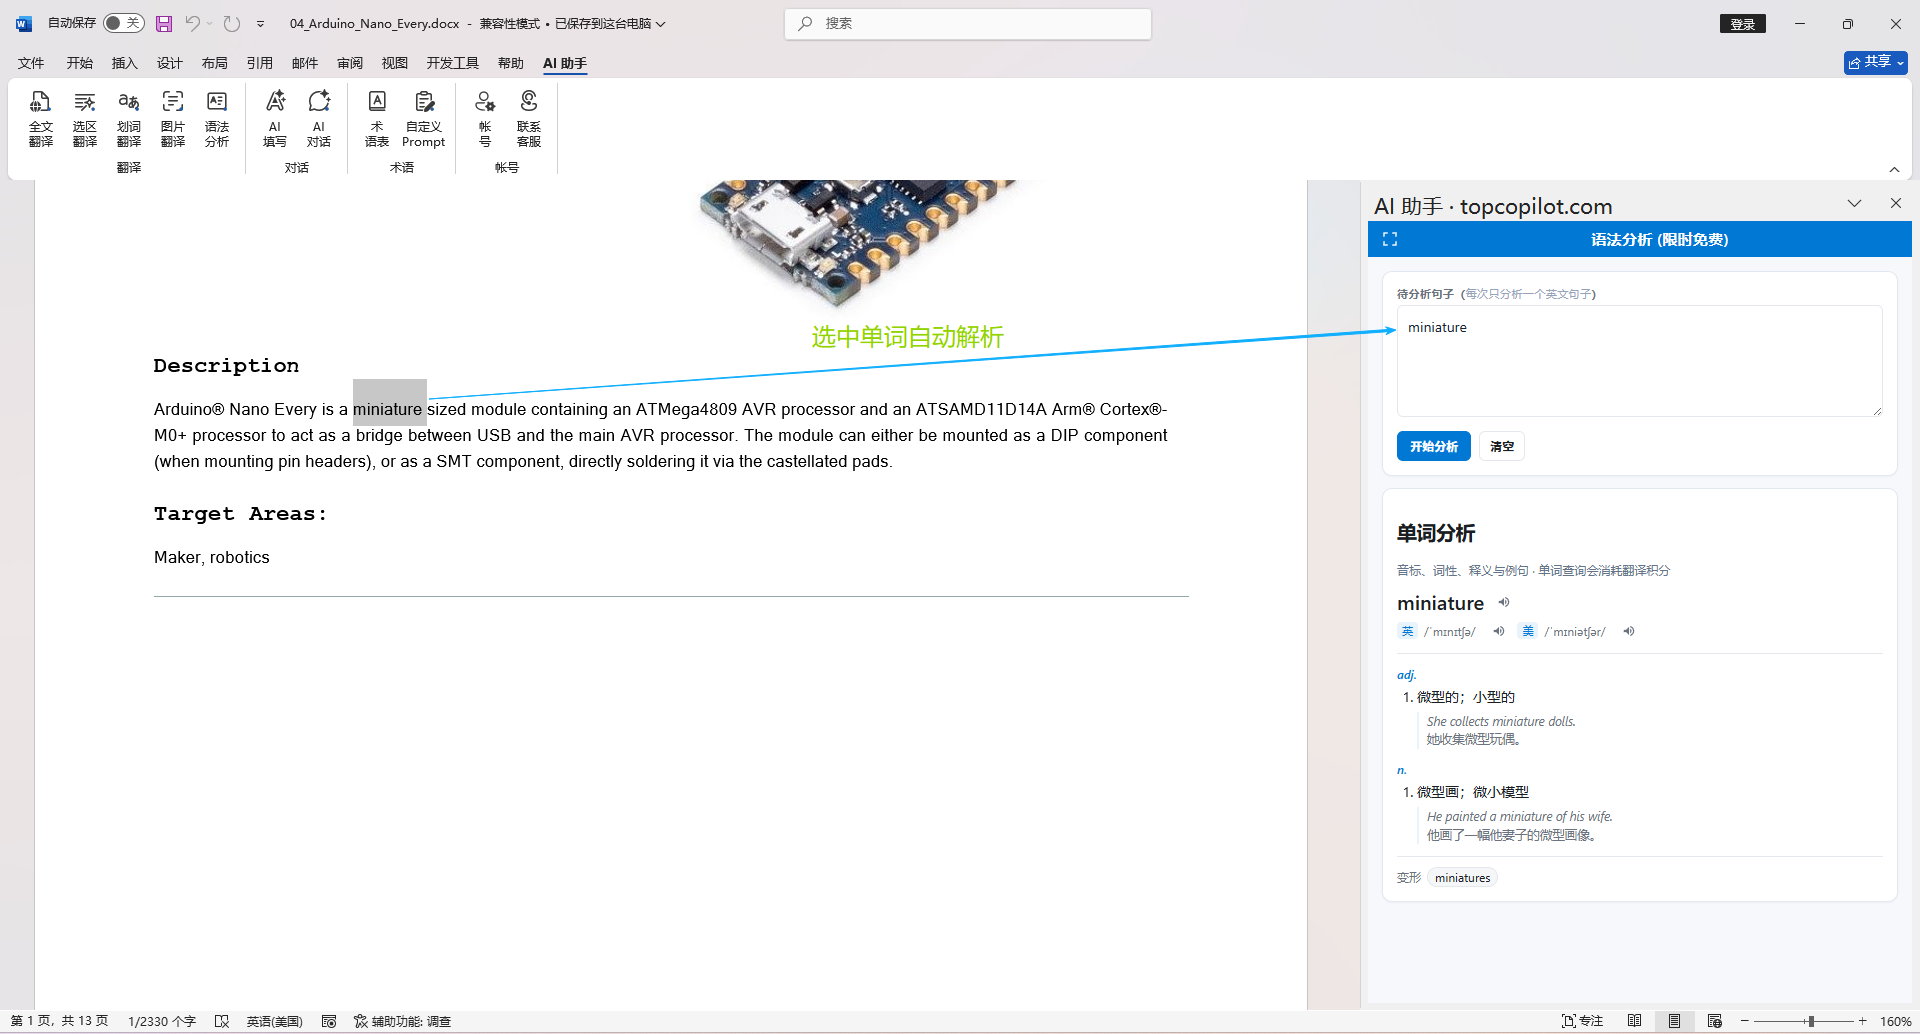Open the 术语表 glossary icon
The height and width of the screenshot is (1034, 1920).
pos(377,118)
